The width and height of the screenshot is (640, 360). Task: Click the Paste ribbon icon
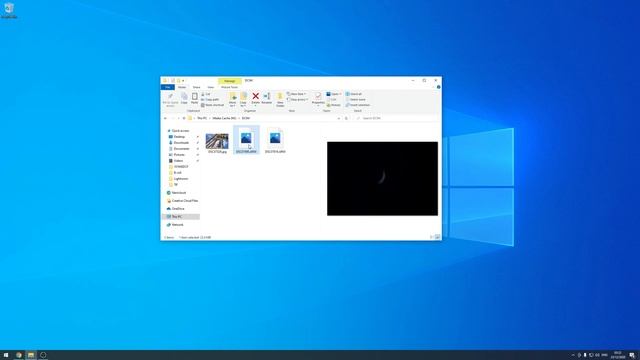coord(195,98)
